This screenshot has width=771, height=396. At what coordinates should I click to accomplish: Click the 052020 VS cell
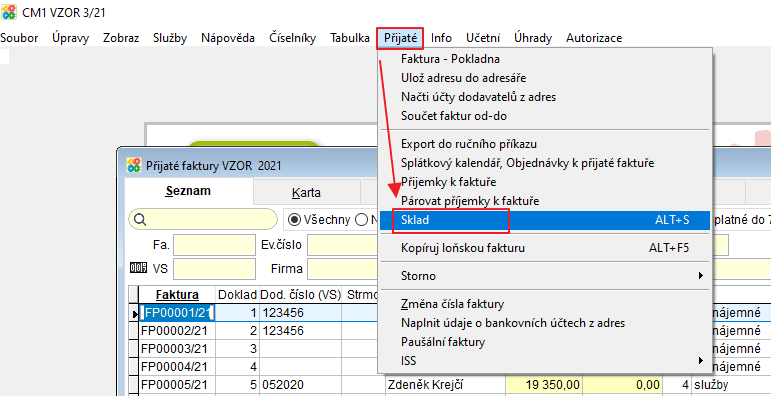tap(300, 384)
